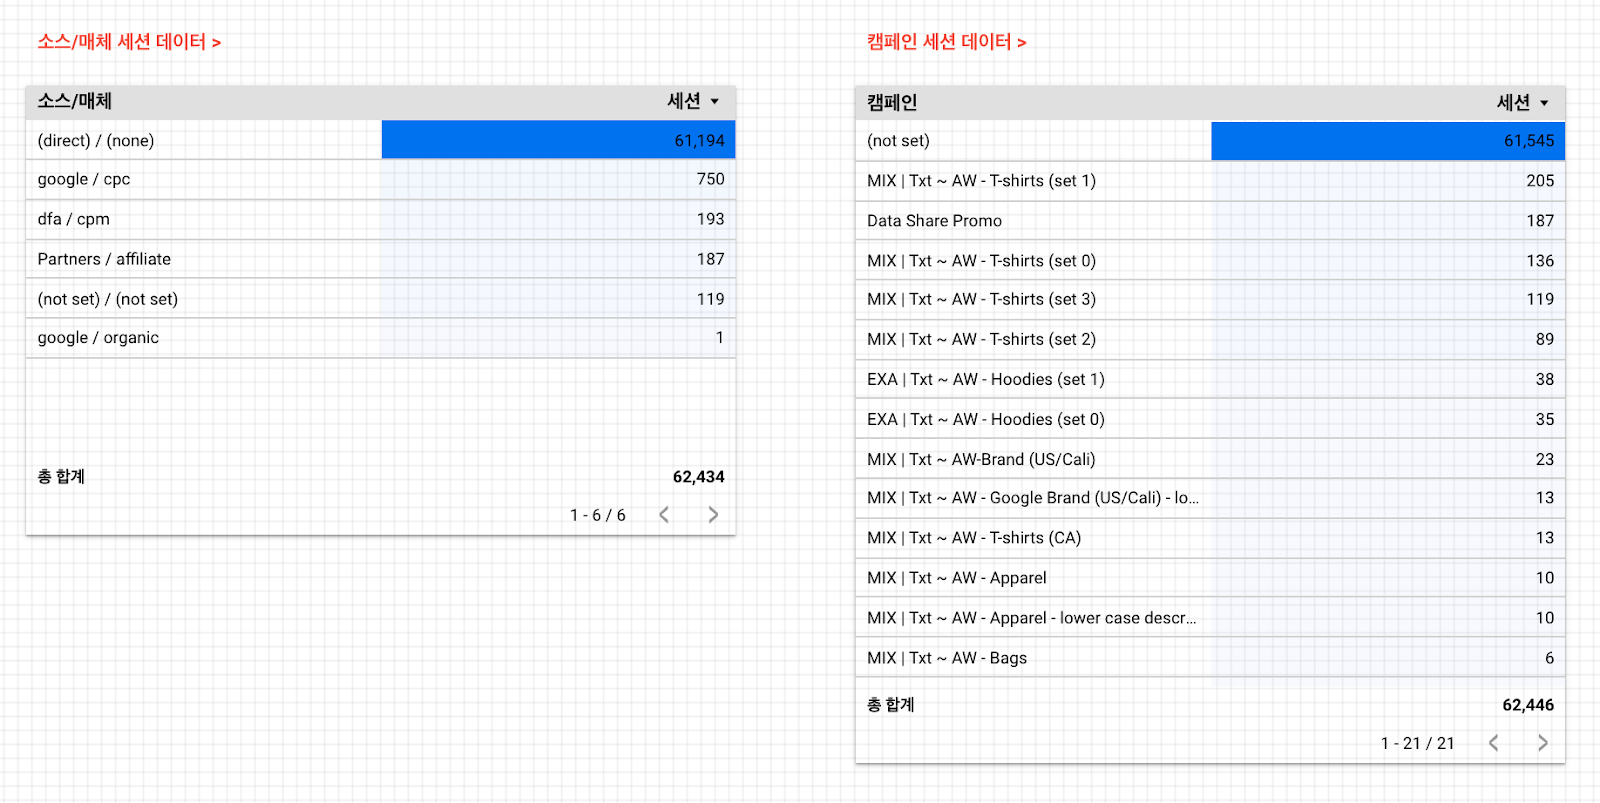The height and width of the screenshot is (803, 1600).
Task: Select MIX AW-Brand (US/Cali) campaign row
Action: (x=1210, y=459)
